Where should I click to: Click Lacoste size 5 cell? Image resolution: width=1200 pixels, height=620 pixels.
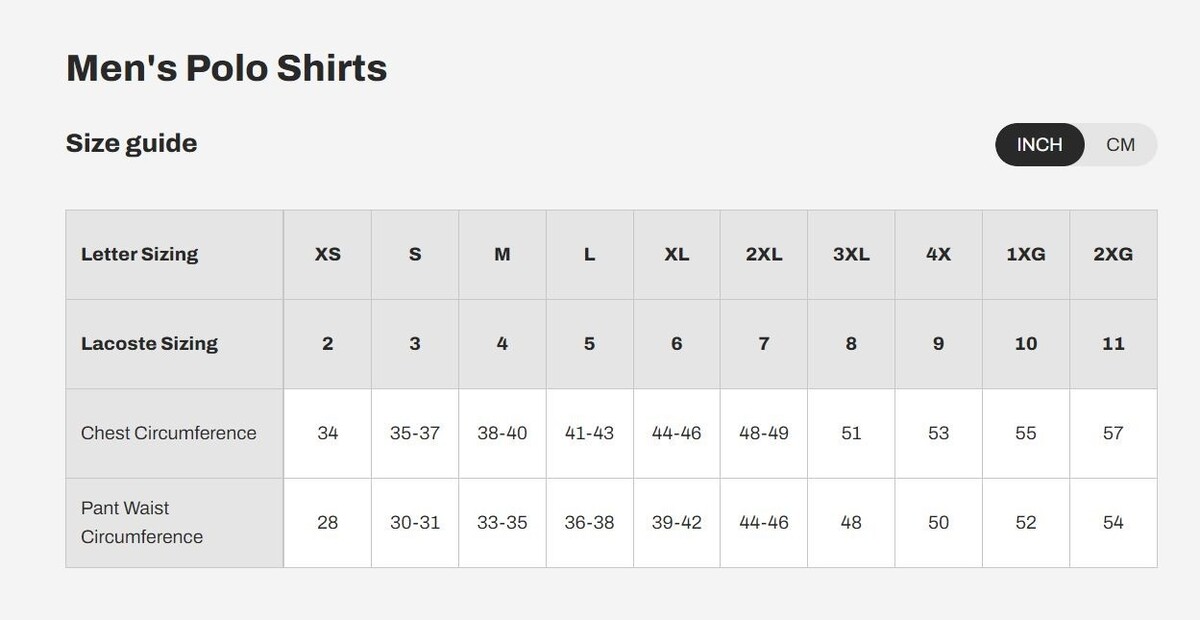point(589,344)
